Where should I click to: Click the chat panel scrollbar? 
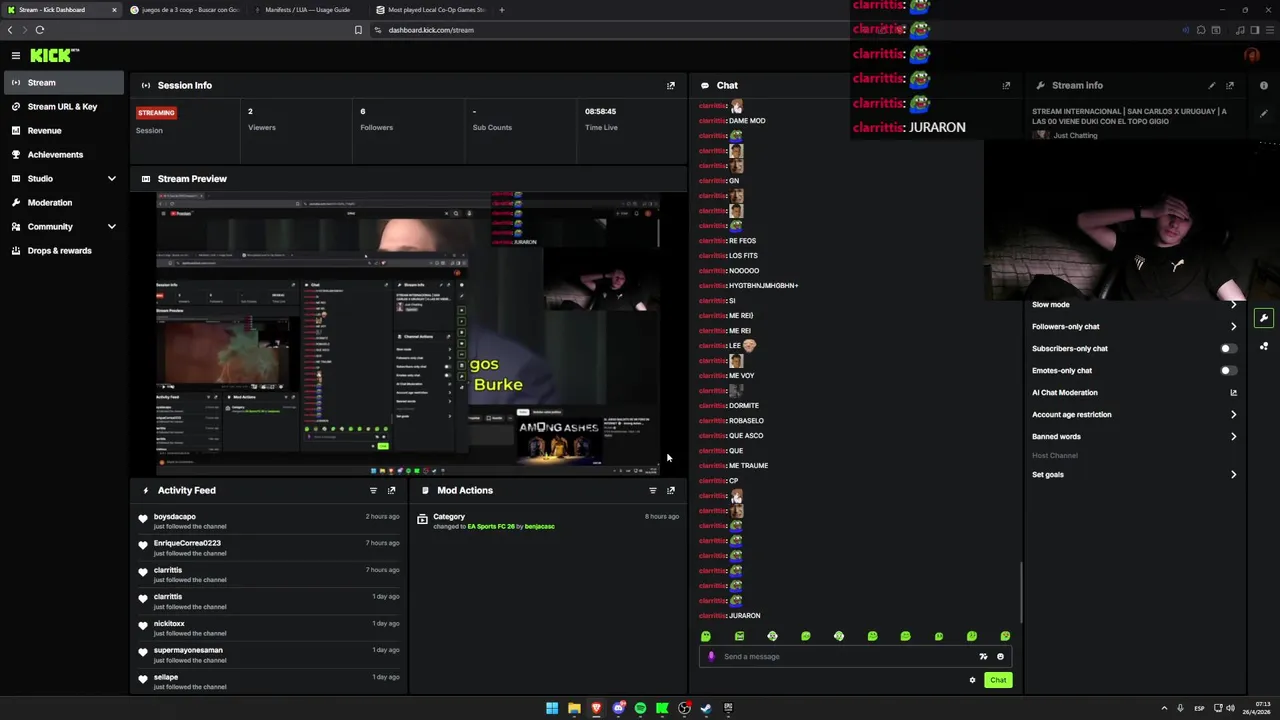tap(1021, 592)
